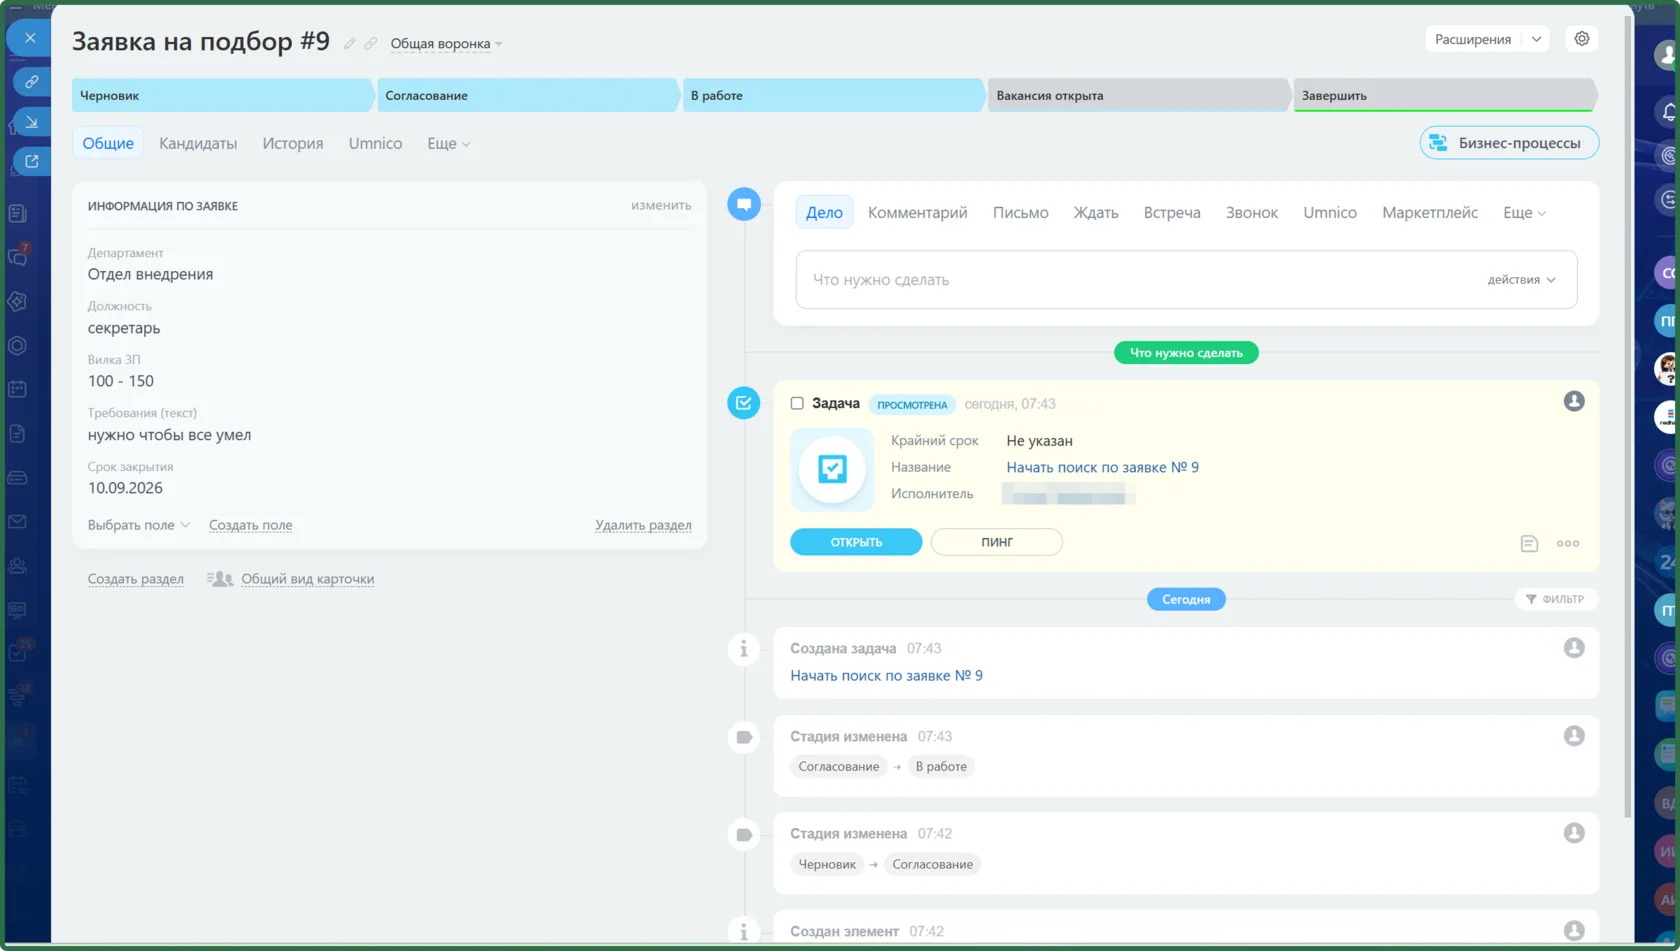Expand the 'Еще' tab menu under the stages
The height and width of the screenshot is (951, 1680).
pyautogui.click(x=448, y=144)
